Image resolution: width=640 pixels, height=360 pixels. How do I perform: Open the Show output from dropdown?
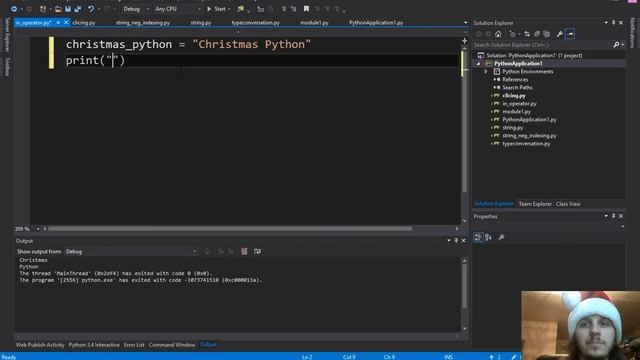pyautogui.click(x=131, y=251)
